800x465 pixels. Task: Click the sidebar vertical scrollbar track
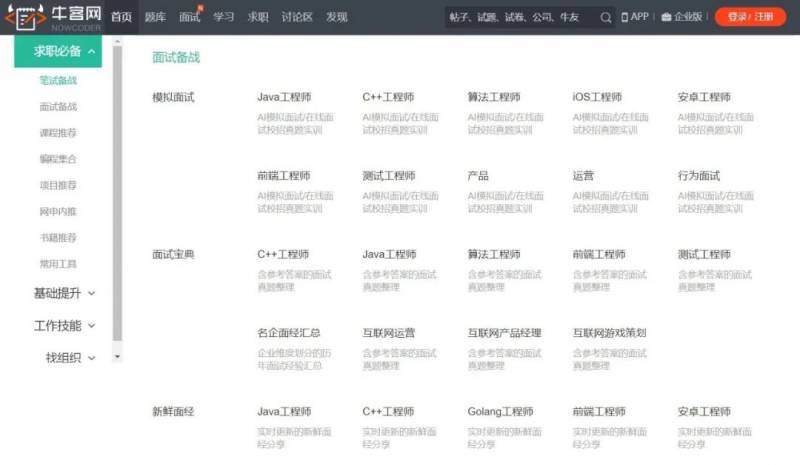pyautogui.click(x=117, y=200)
